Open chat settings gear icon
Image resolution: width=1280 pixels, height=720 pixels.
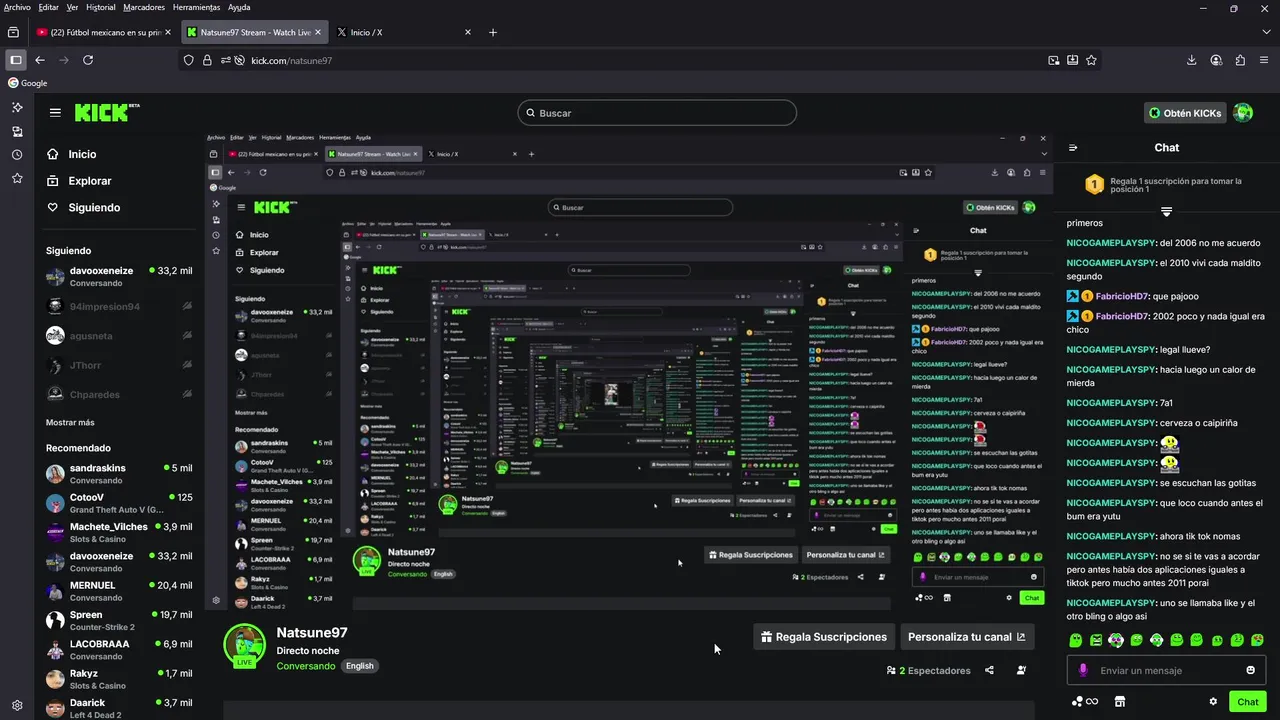click(1213, 702)
